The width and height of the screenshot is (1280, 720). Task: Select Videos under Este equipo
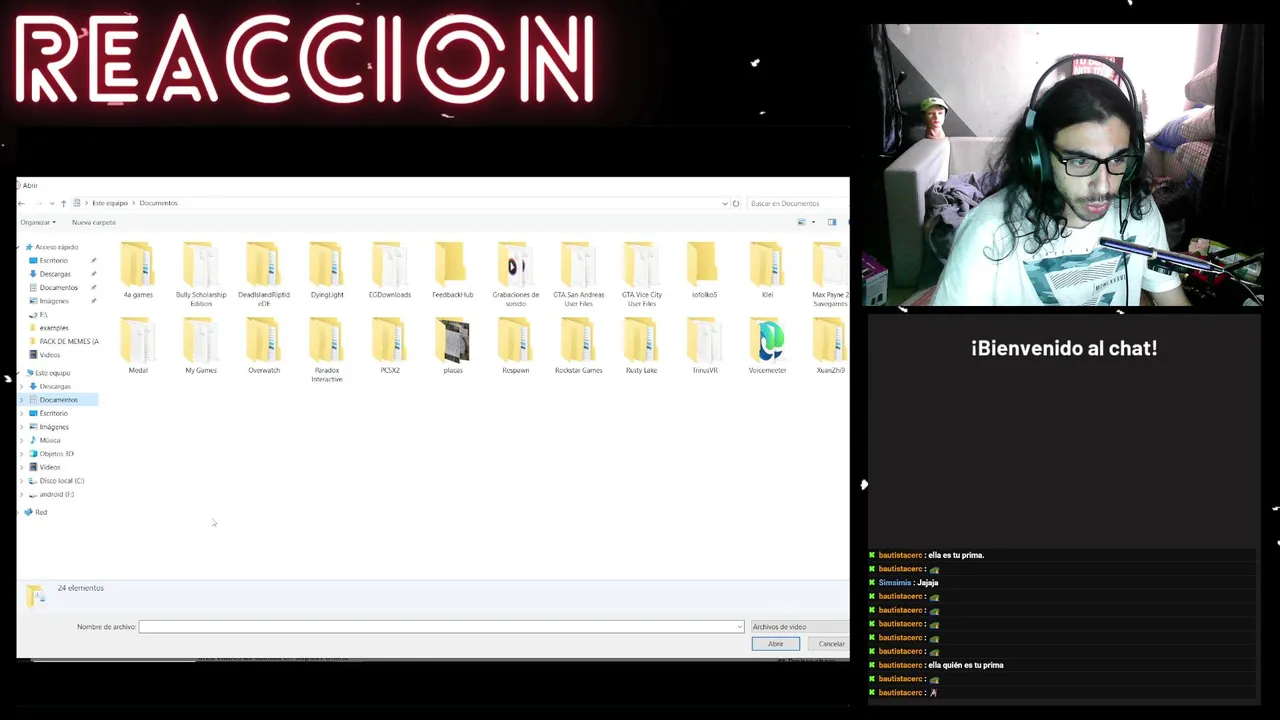(49, 467)
